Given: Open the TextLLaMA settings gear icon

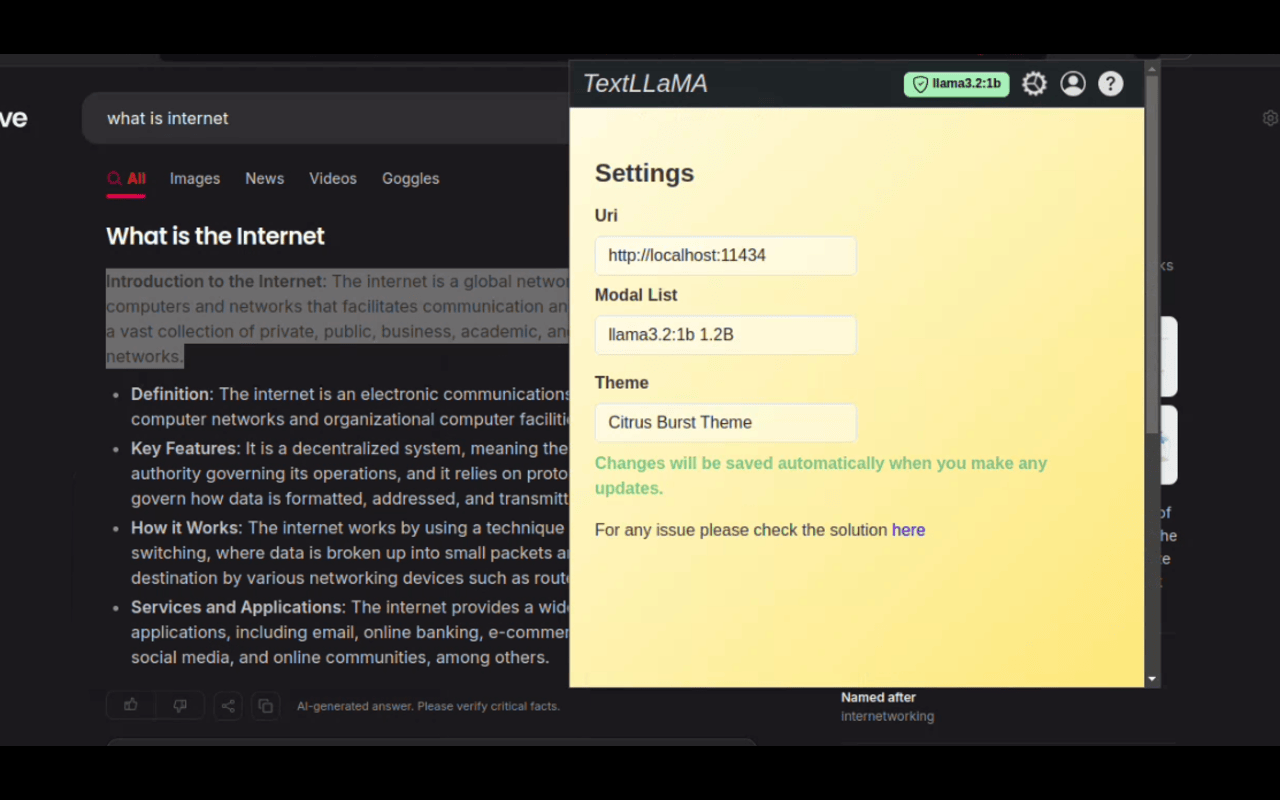Looking at the screenshot, I should [1033, 83].
